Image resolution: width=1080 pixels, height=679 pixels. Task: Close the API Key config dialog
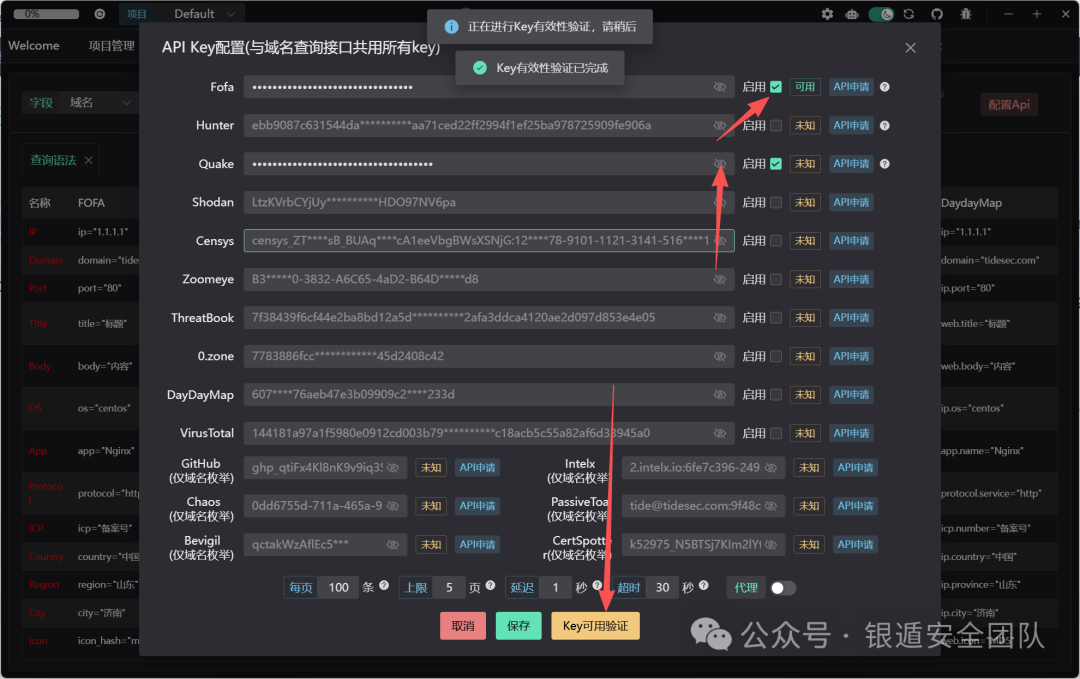tap(910, 48)
